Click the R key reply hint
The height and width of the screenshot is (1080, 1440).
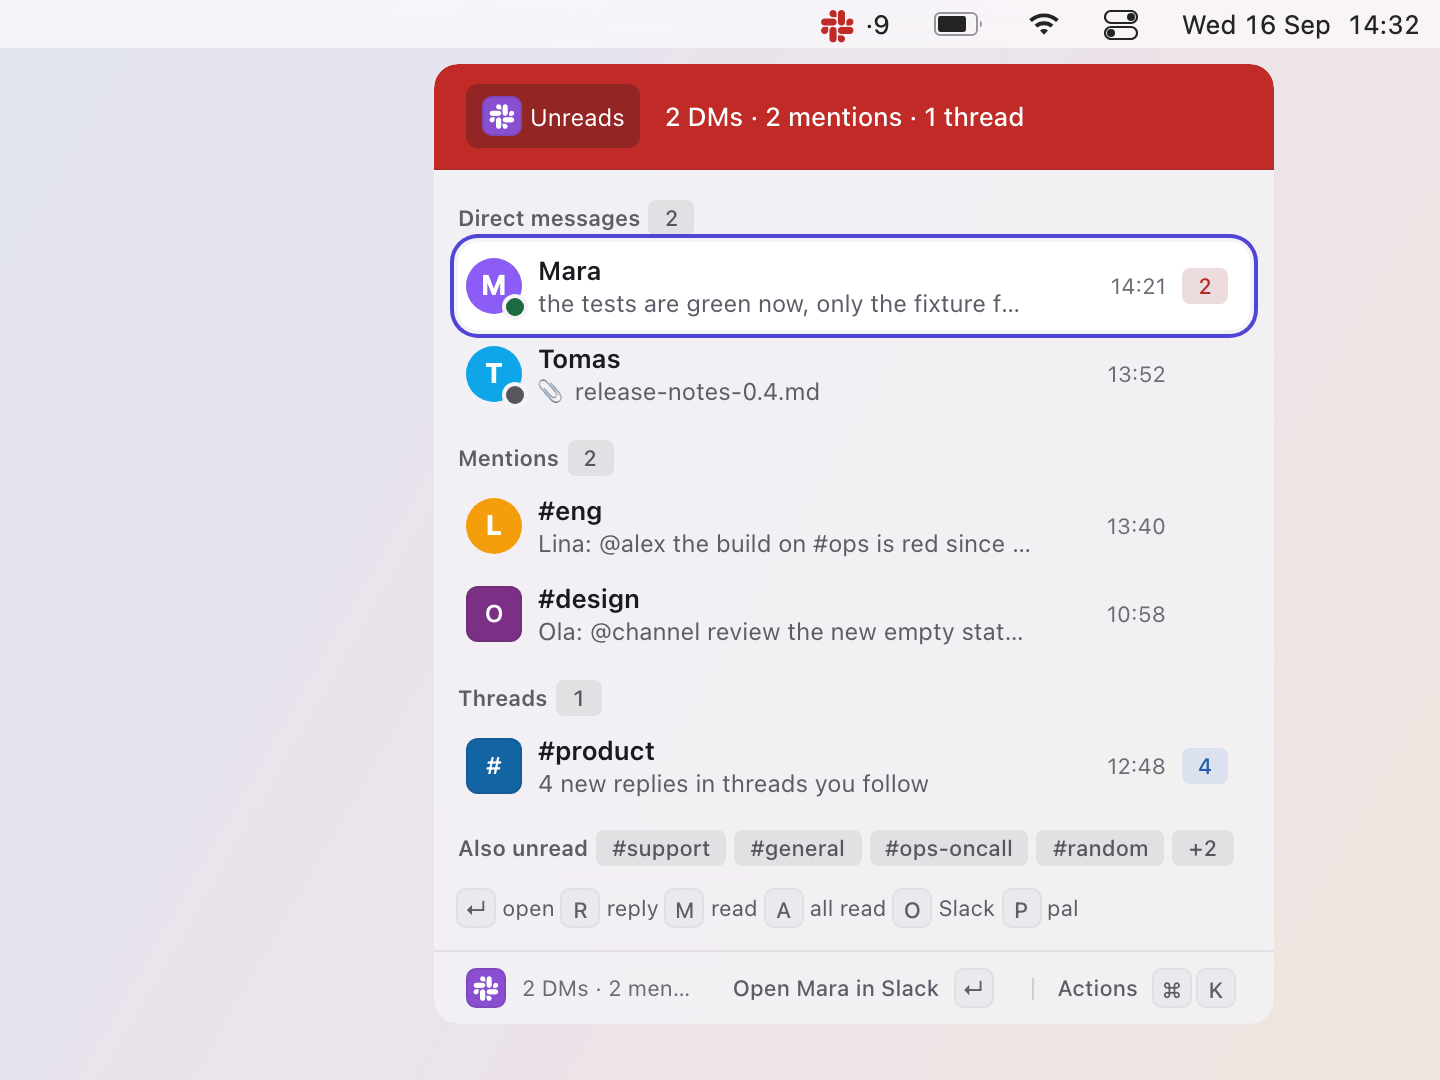click(580, 908)
